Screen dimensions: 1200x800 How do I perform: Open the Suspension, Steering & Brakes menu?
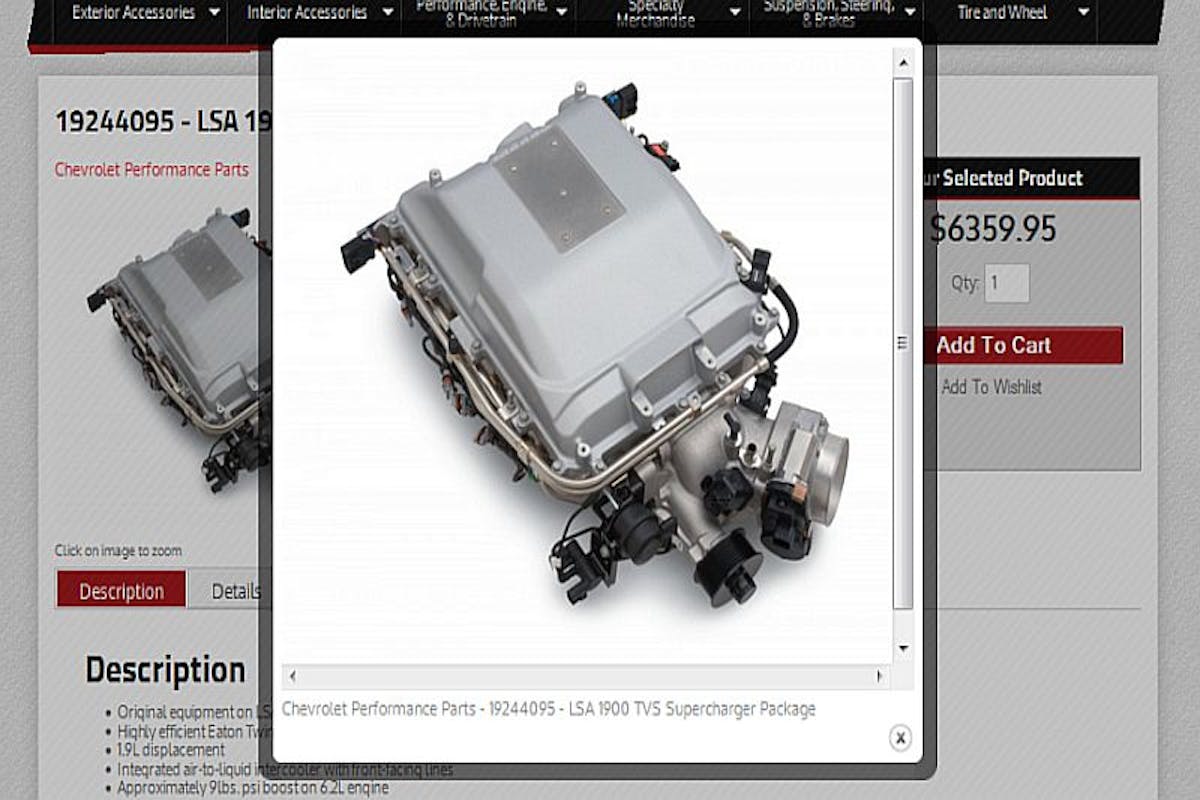pos(826,13)
